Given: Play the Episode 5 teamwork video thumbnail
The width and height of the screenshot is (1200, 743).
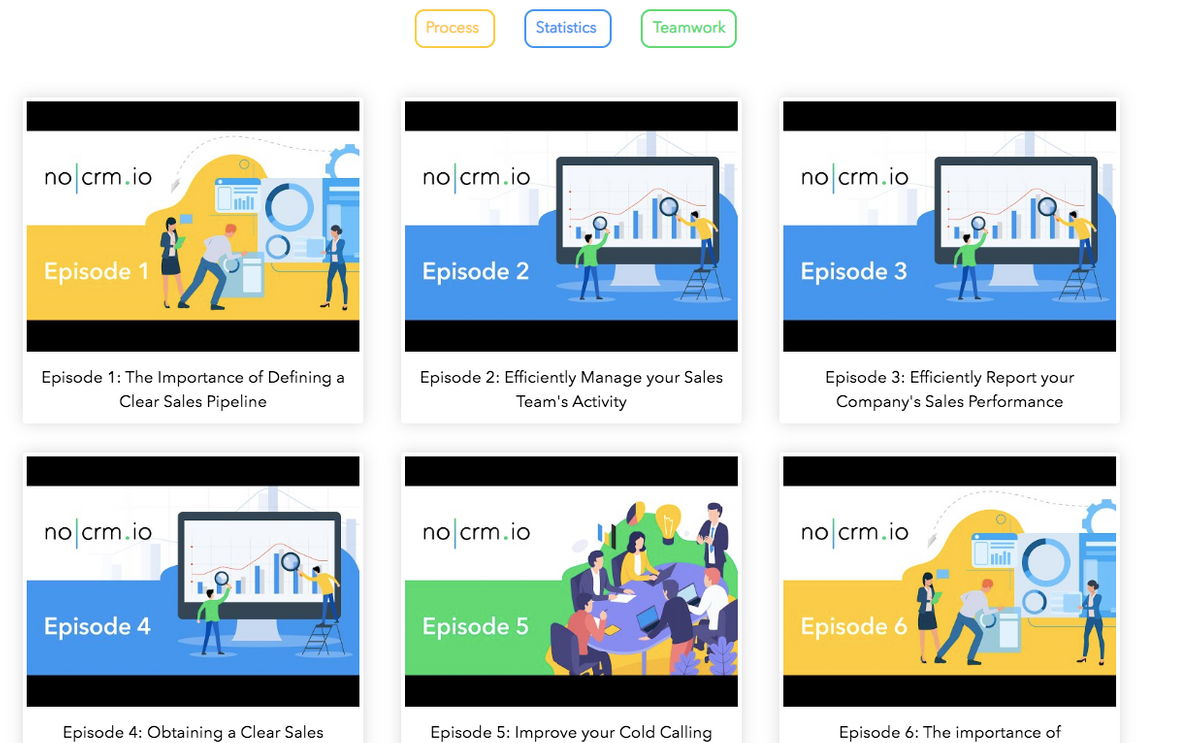Looking at the screenshot, I should (571, 581).
